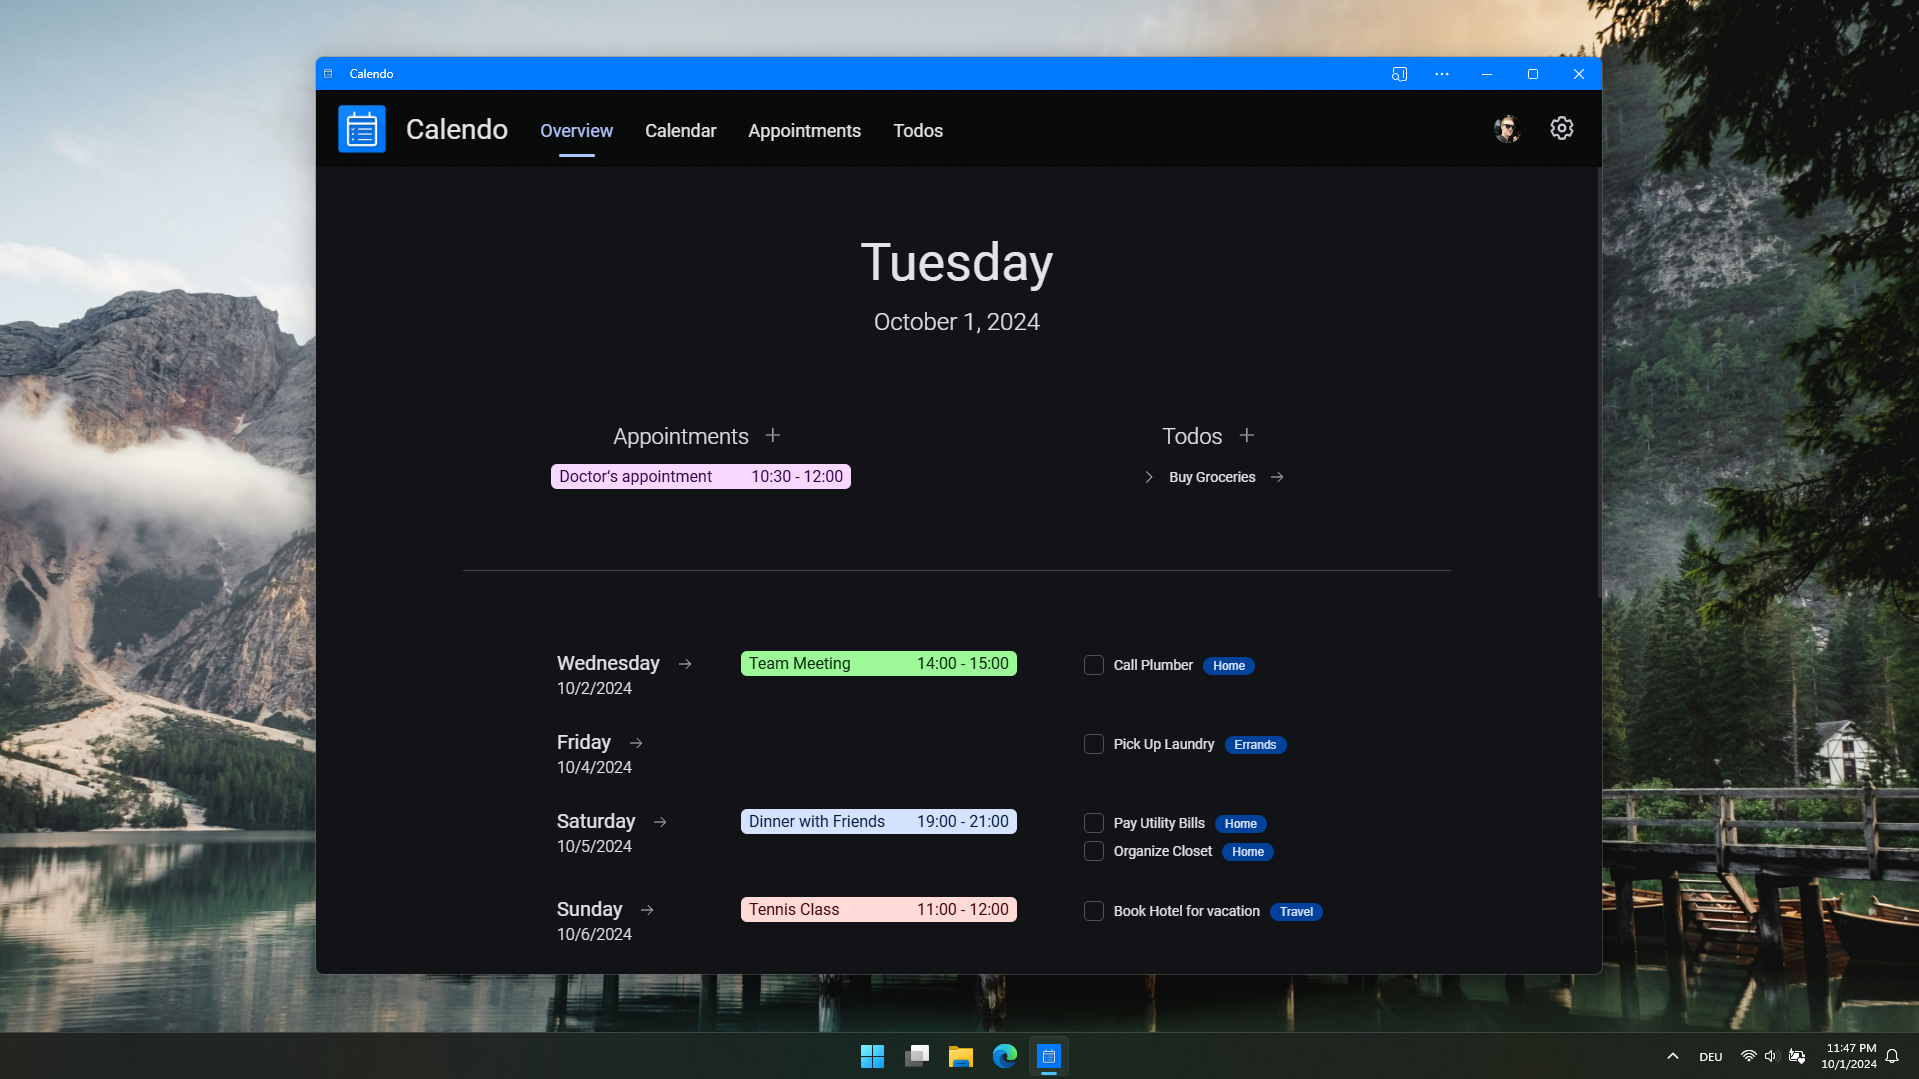Click the pop-out icon in the title bar
Image resolution: width=1919 pixels, height=1079 pixels.
(1399, 73)
